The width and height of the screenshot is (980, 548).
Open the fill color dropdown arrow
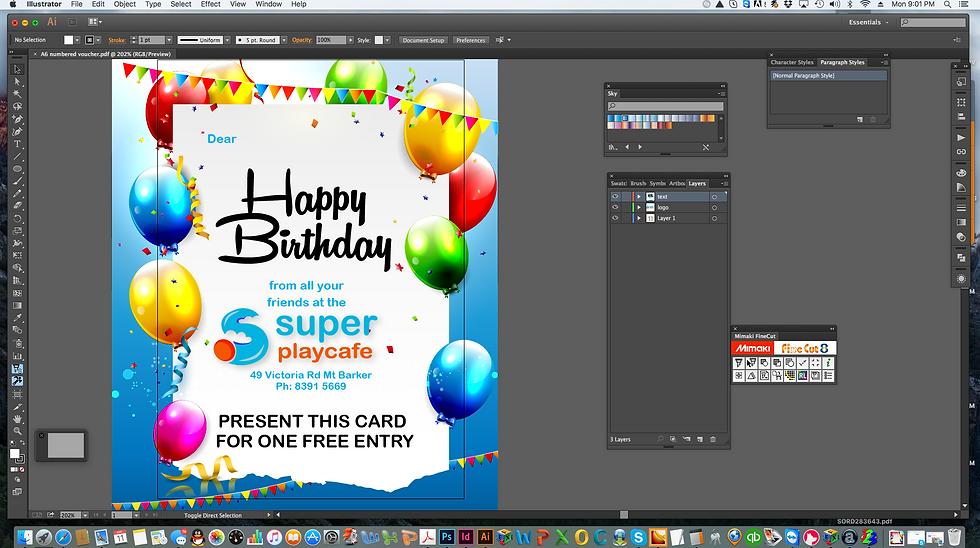coord(77,40)
